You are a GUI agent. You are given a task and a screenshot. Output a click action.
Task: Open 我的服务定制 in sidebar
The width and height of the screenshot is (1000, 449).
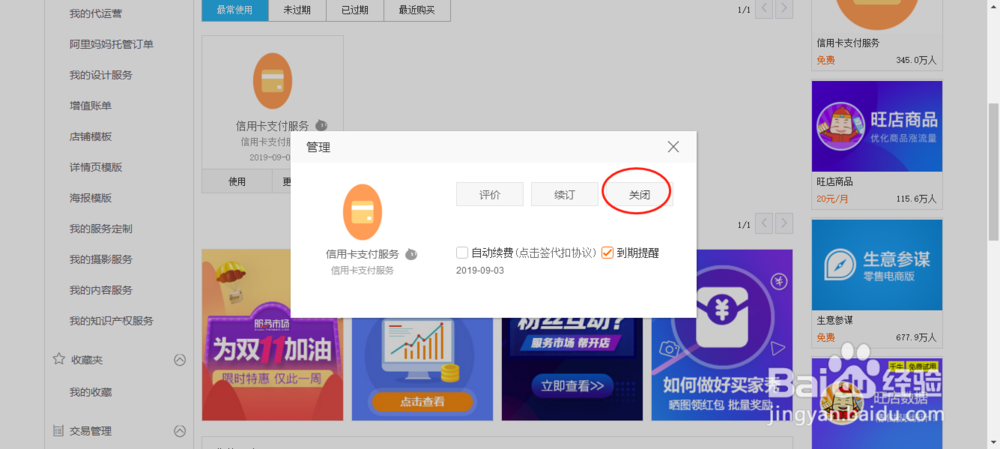coord(101,228)
